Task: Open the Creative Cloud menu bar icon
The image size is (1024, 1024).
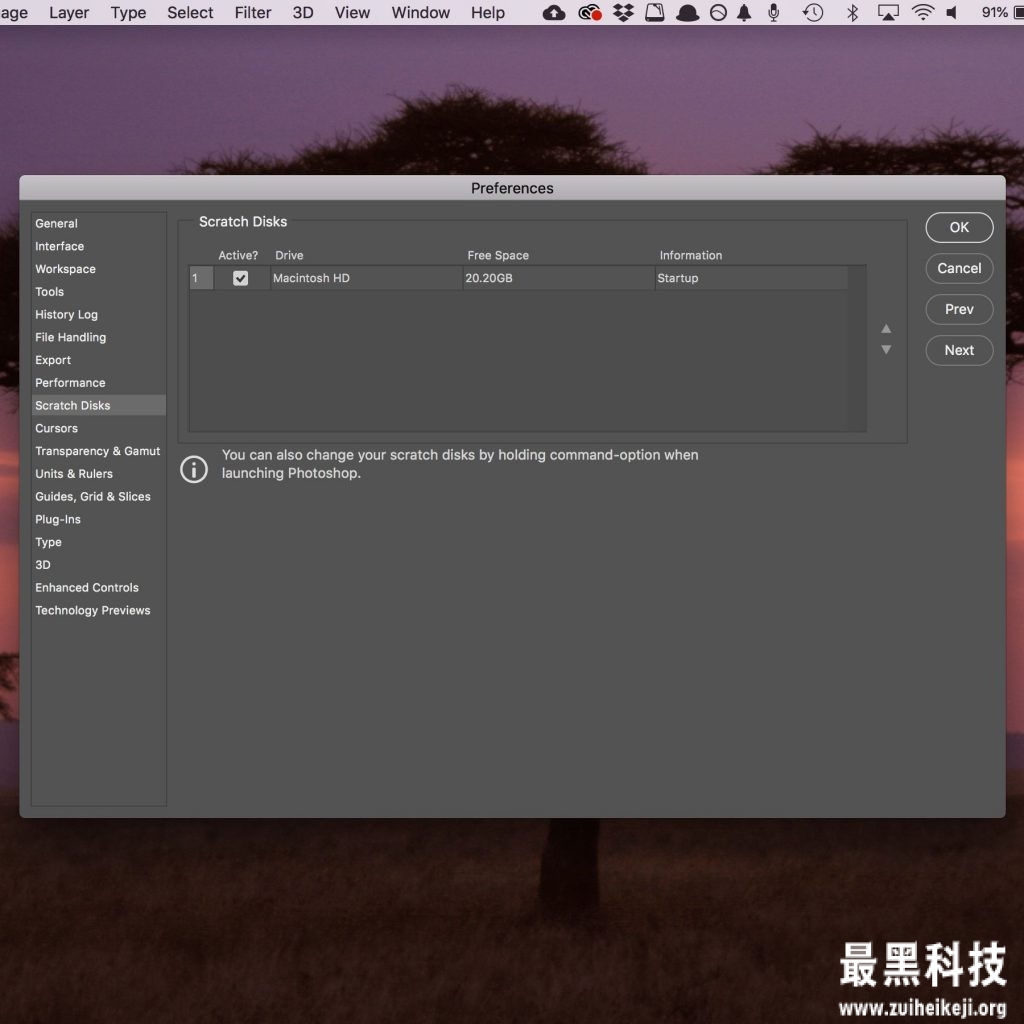Action: 590,12
